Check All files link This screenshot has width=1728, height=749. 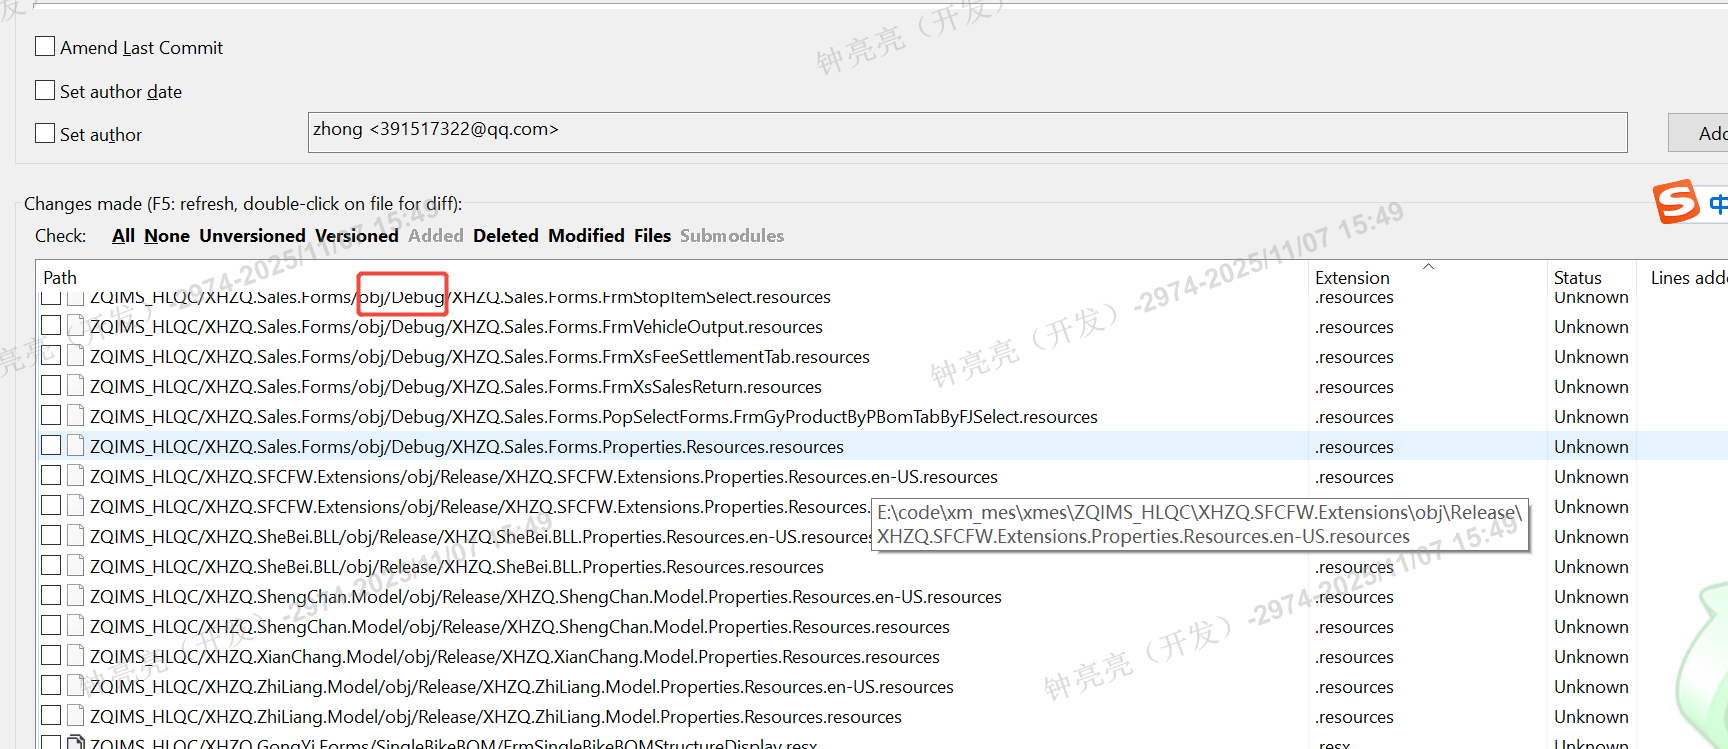point(123,236)
